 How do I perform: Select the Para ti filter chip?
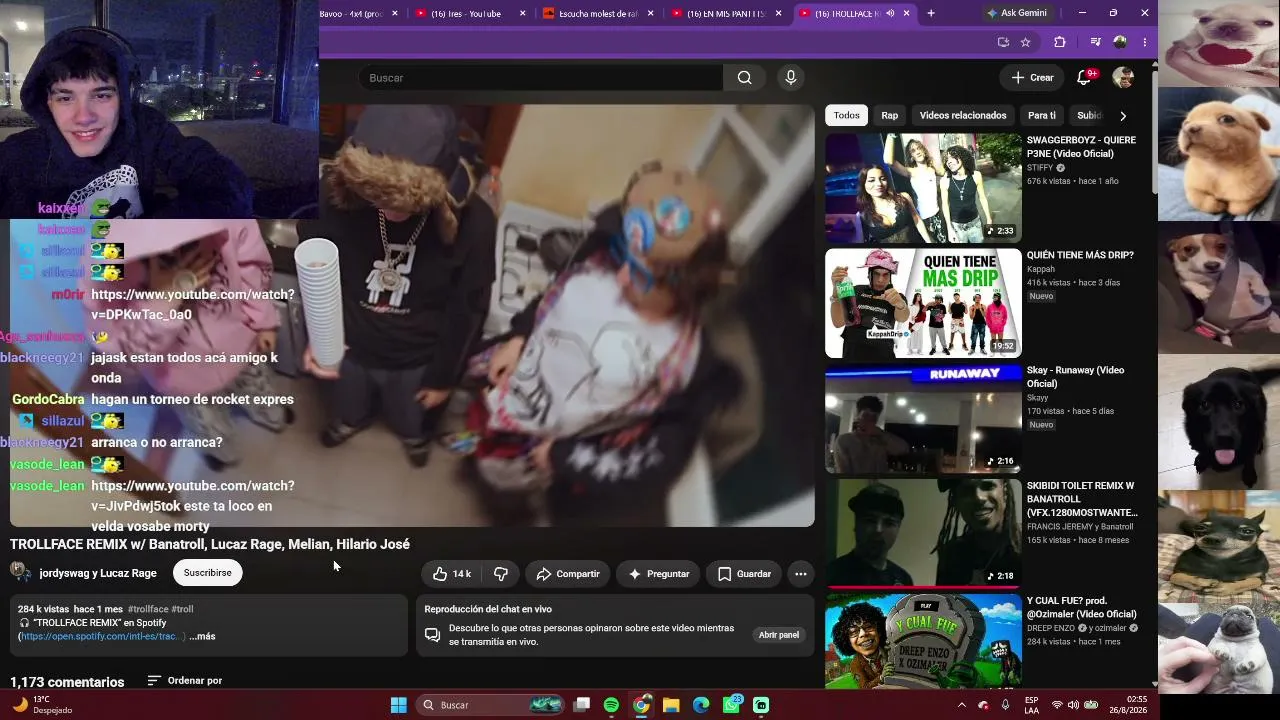[1041, 116]
